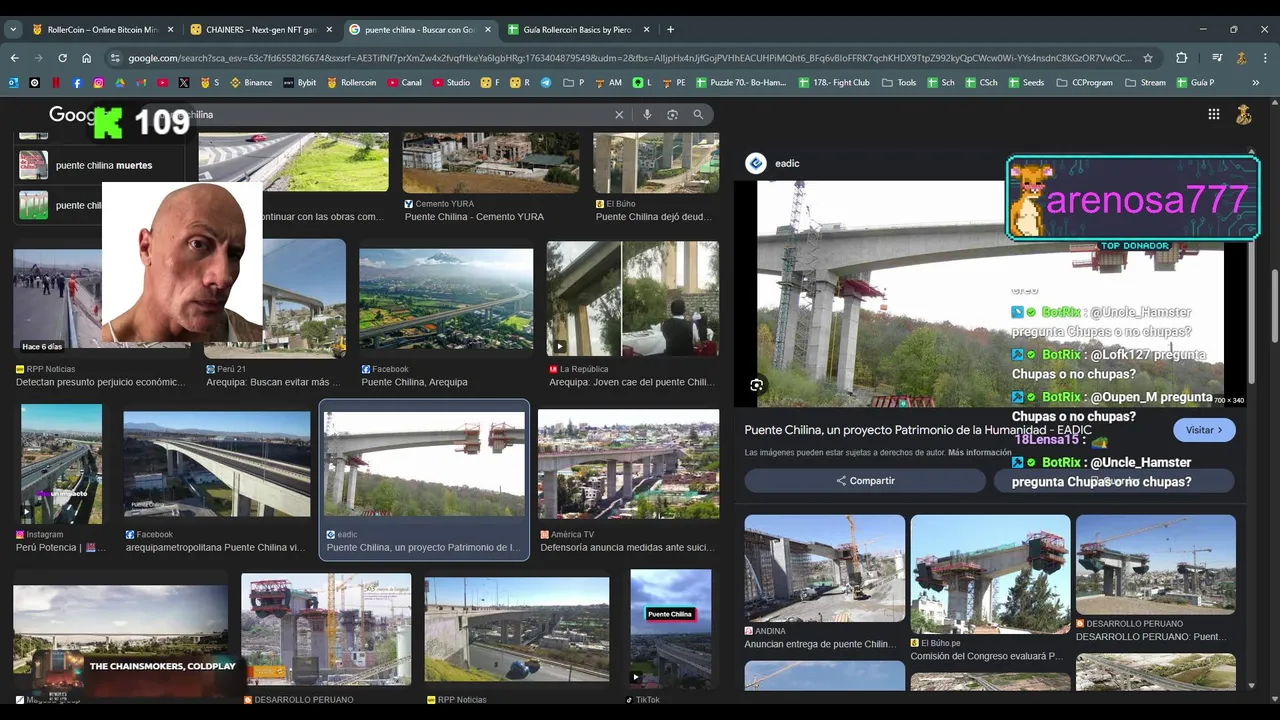Open the Chrome profile avatar in toolbar
1280x720 pixels.
(1241, 58)
